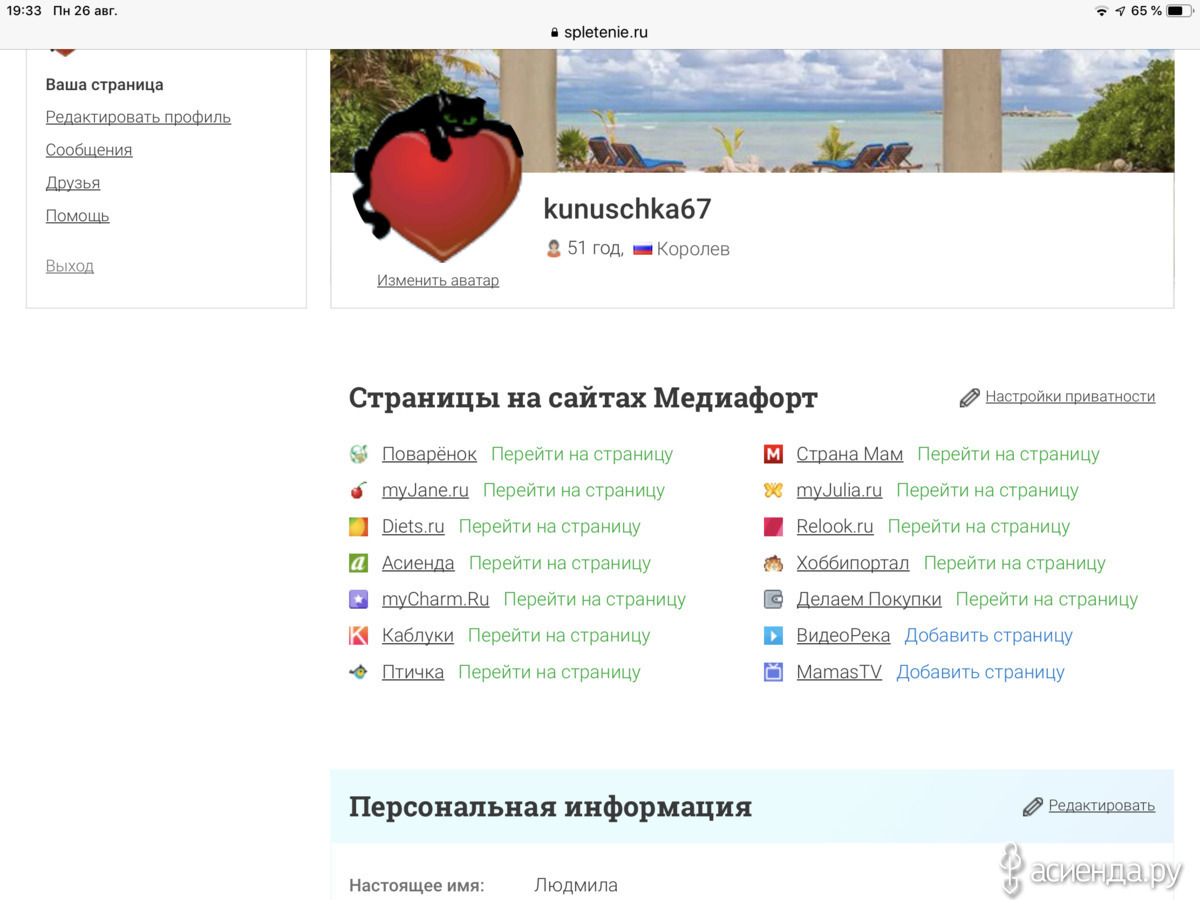Click Редактировать next to Персональная информация
1200x900 pixels.
pos(1101,806)
